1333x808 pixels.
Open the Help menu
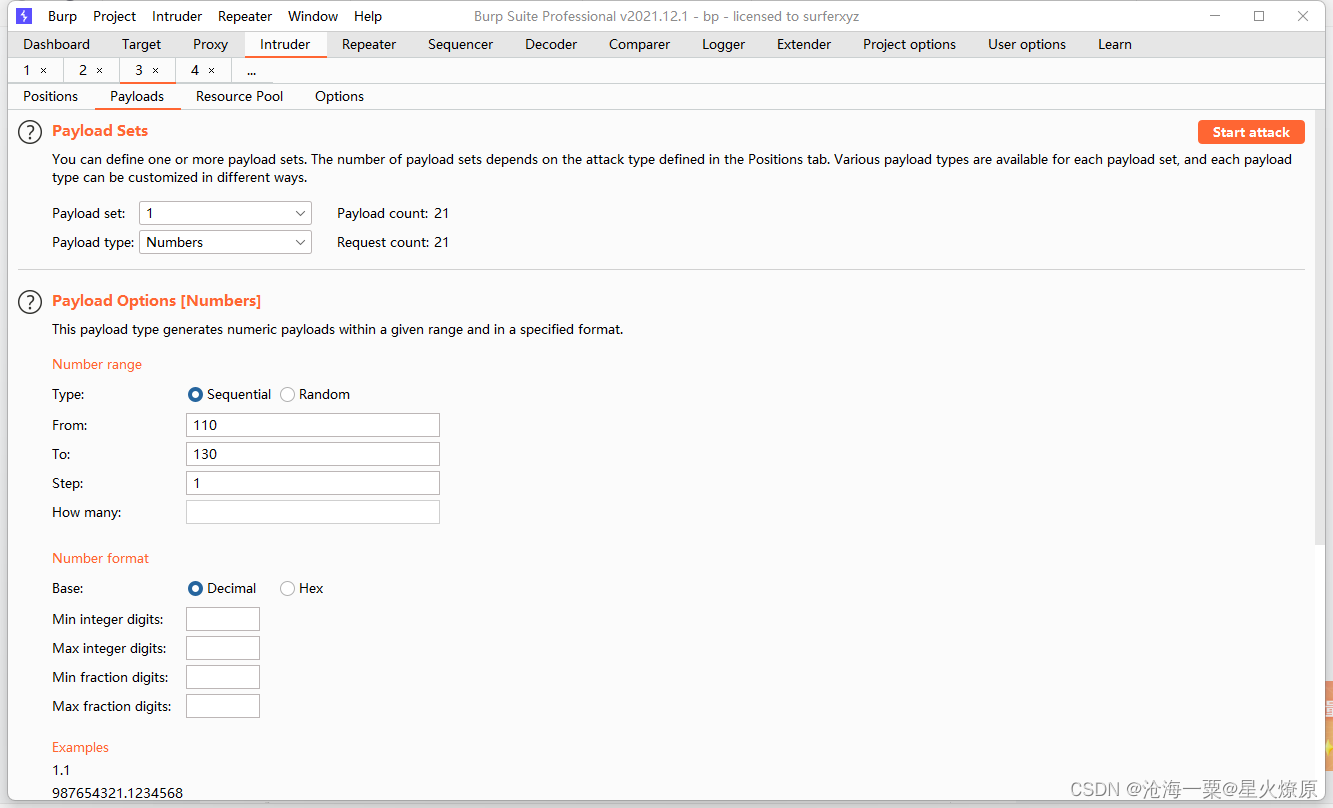pos(368,16)
